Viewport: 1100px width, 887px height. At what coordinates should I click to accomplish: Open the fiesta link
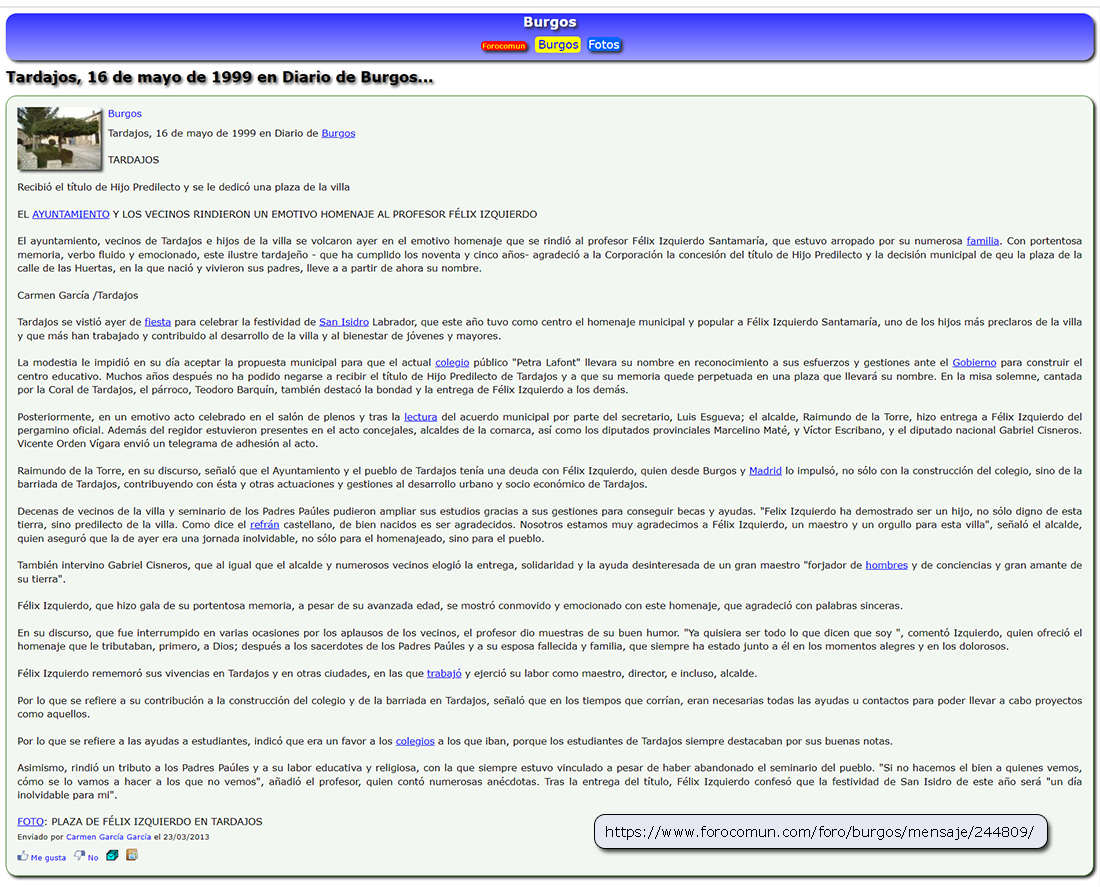tap(158, 322)
